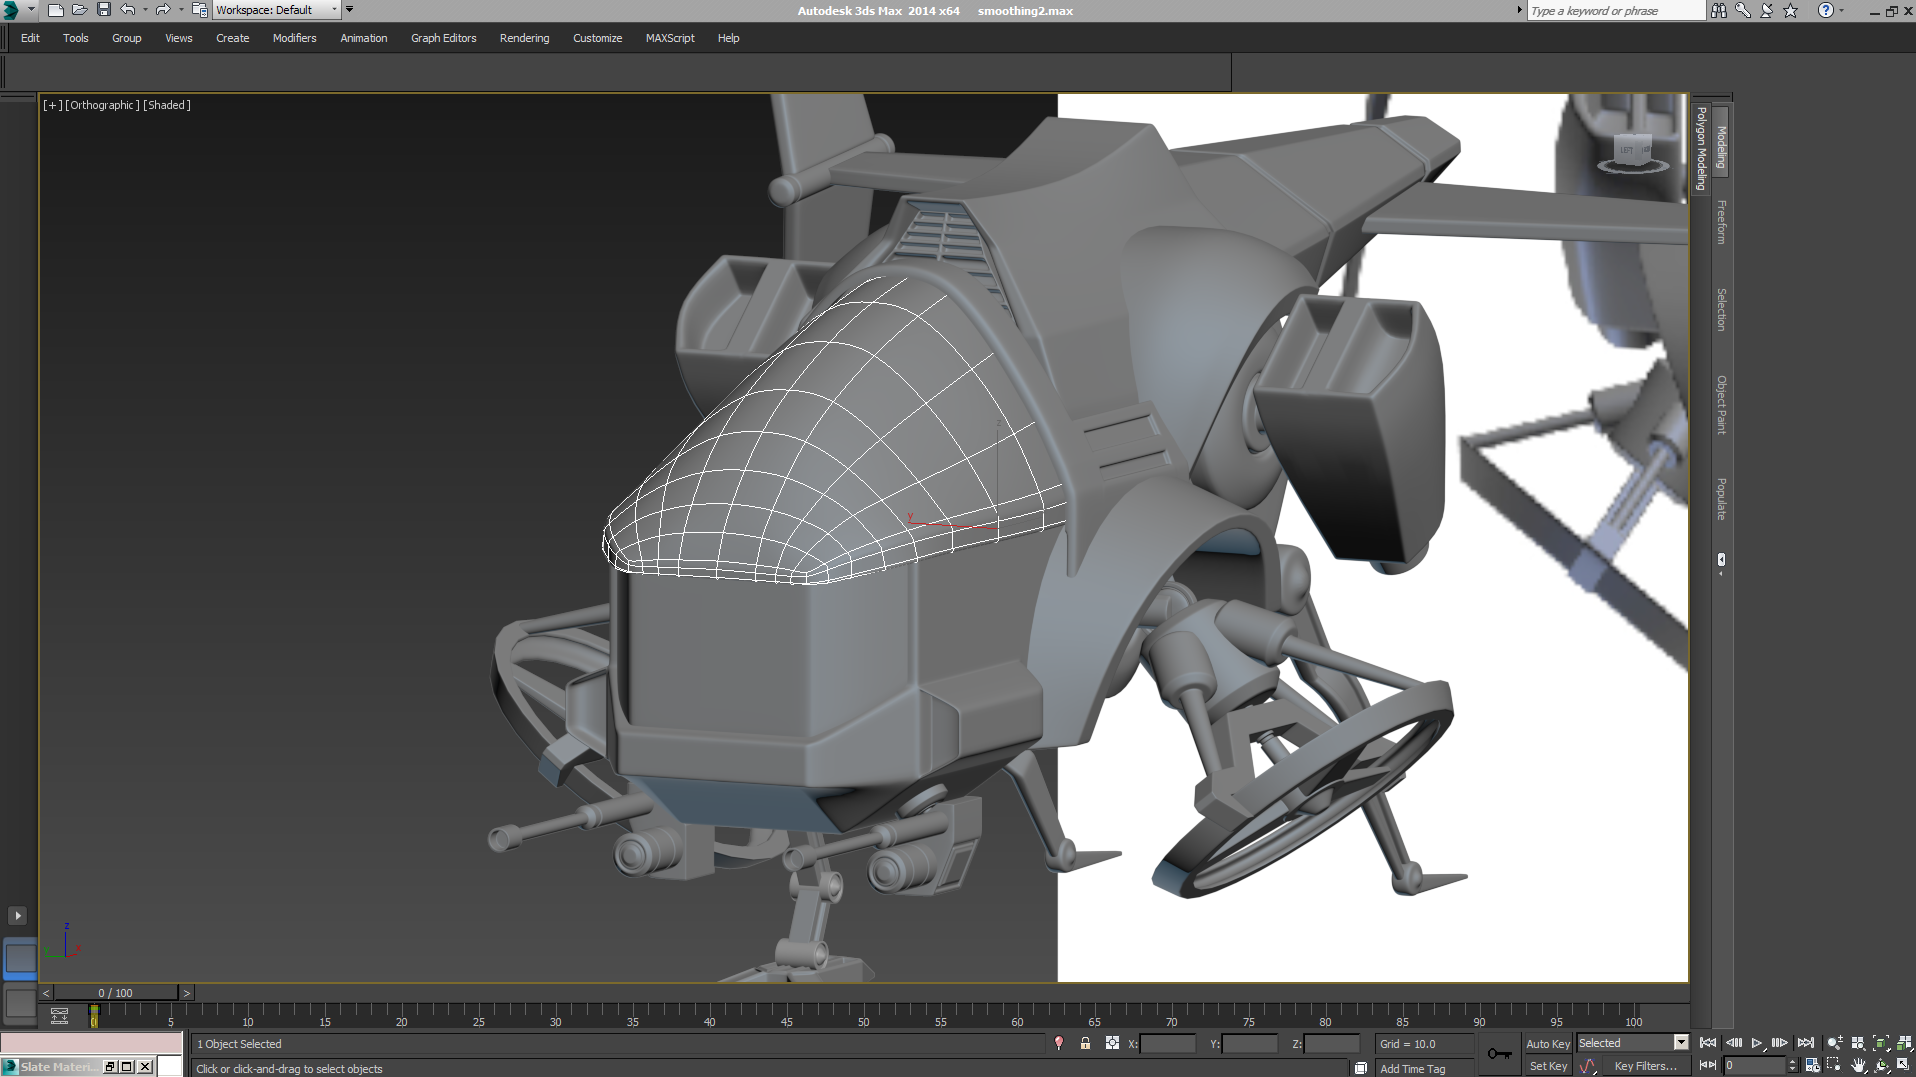Toggle Maximize Viewport
The width and height of the screenshot is (1916, 1077).
1904,1065
